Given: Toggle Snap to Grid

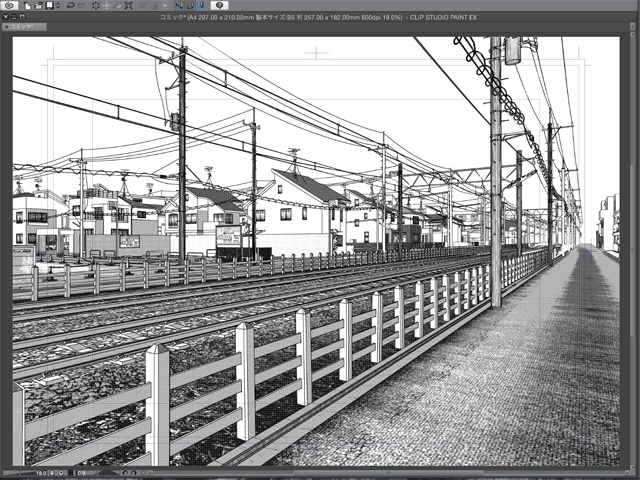Looking at the screenshot, I should [201, 6].
